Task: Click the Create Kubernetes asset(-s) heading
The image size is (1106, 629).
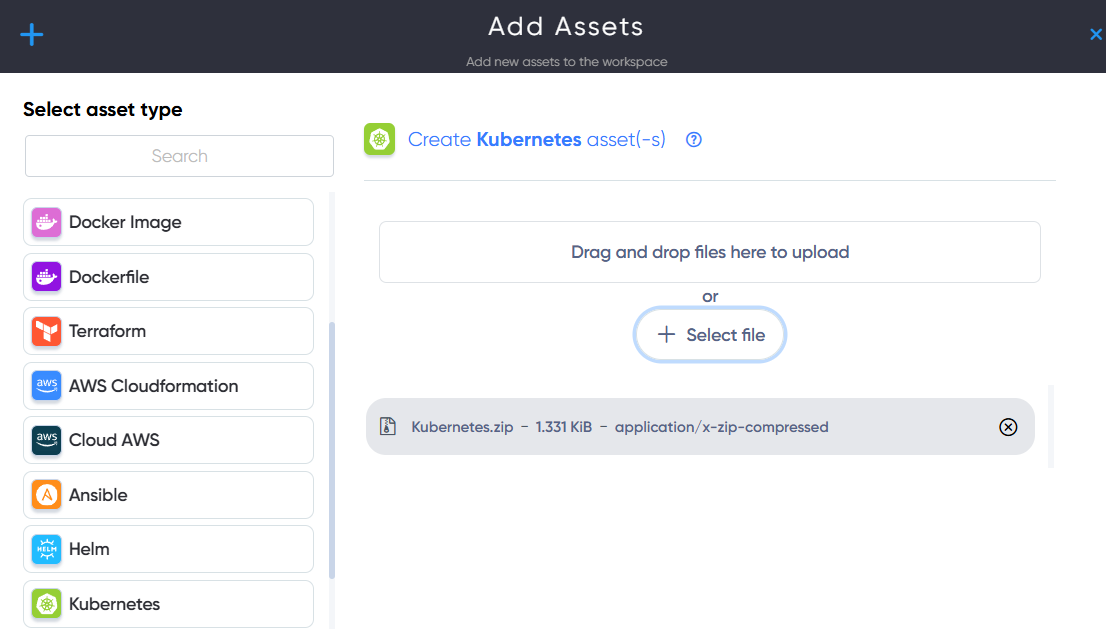Action: pos(536,140)
